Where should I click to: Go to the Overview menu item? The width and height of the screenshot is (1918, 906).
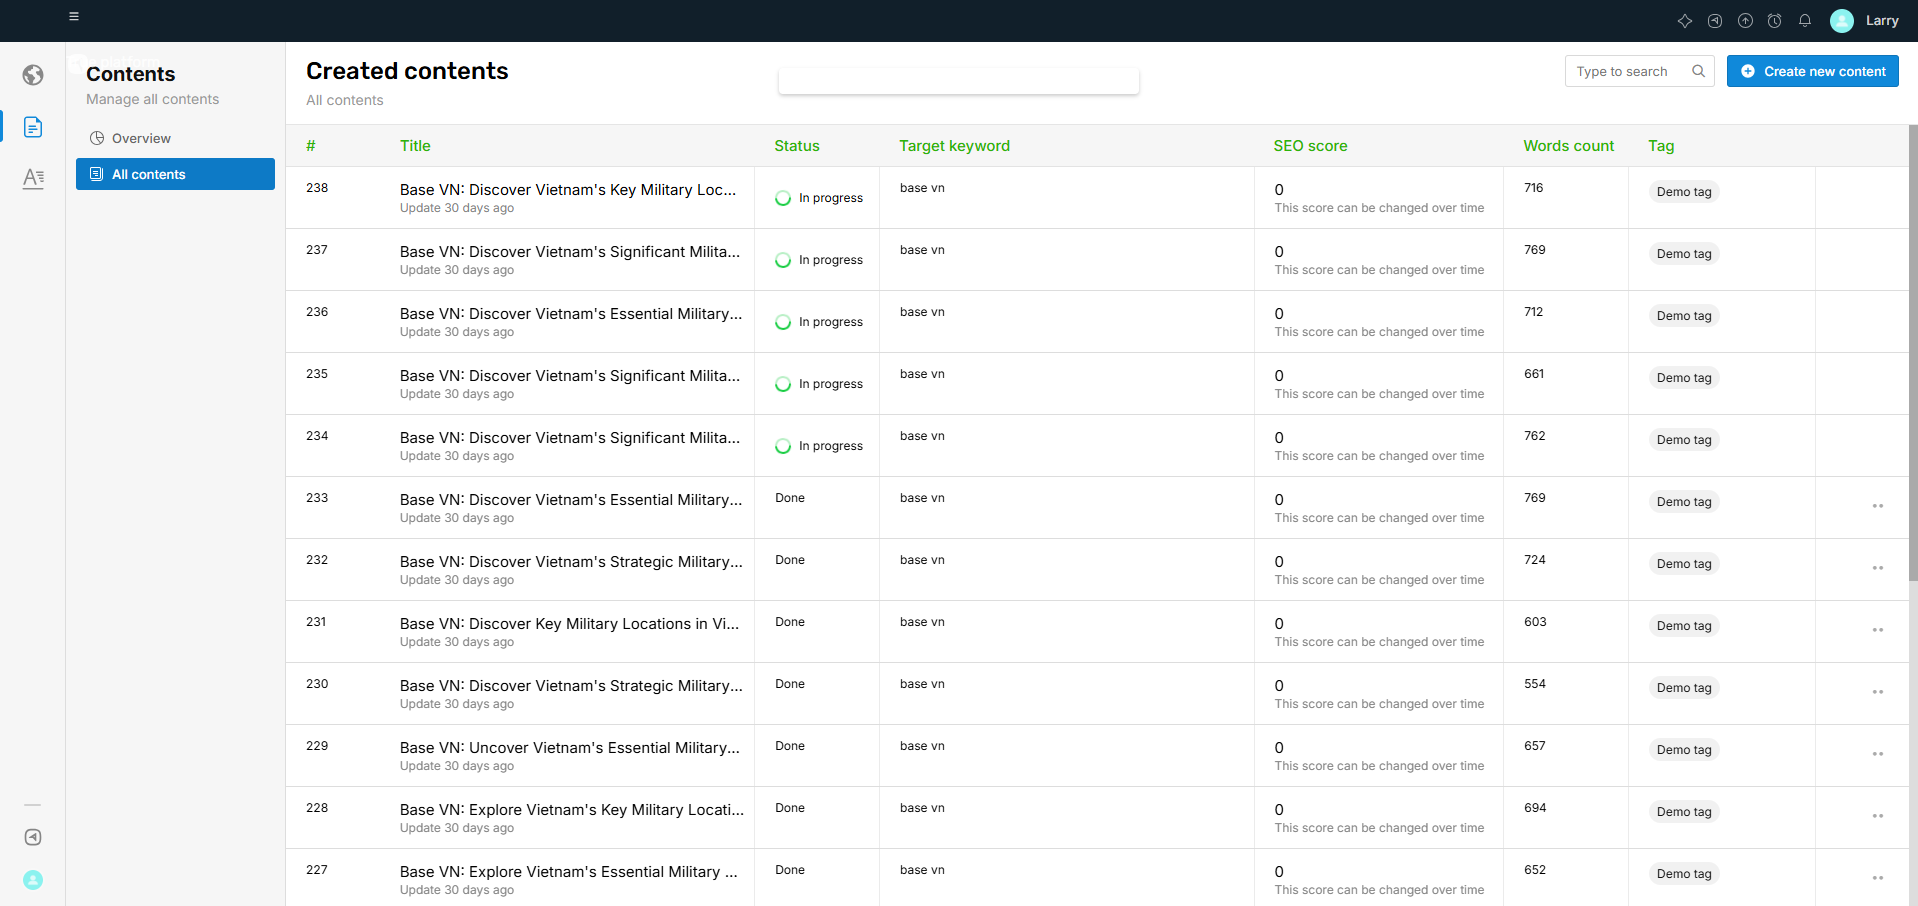tap(141, 138)
